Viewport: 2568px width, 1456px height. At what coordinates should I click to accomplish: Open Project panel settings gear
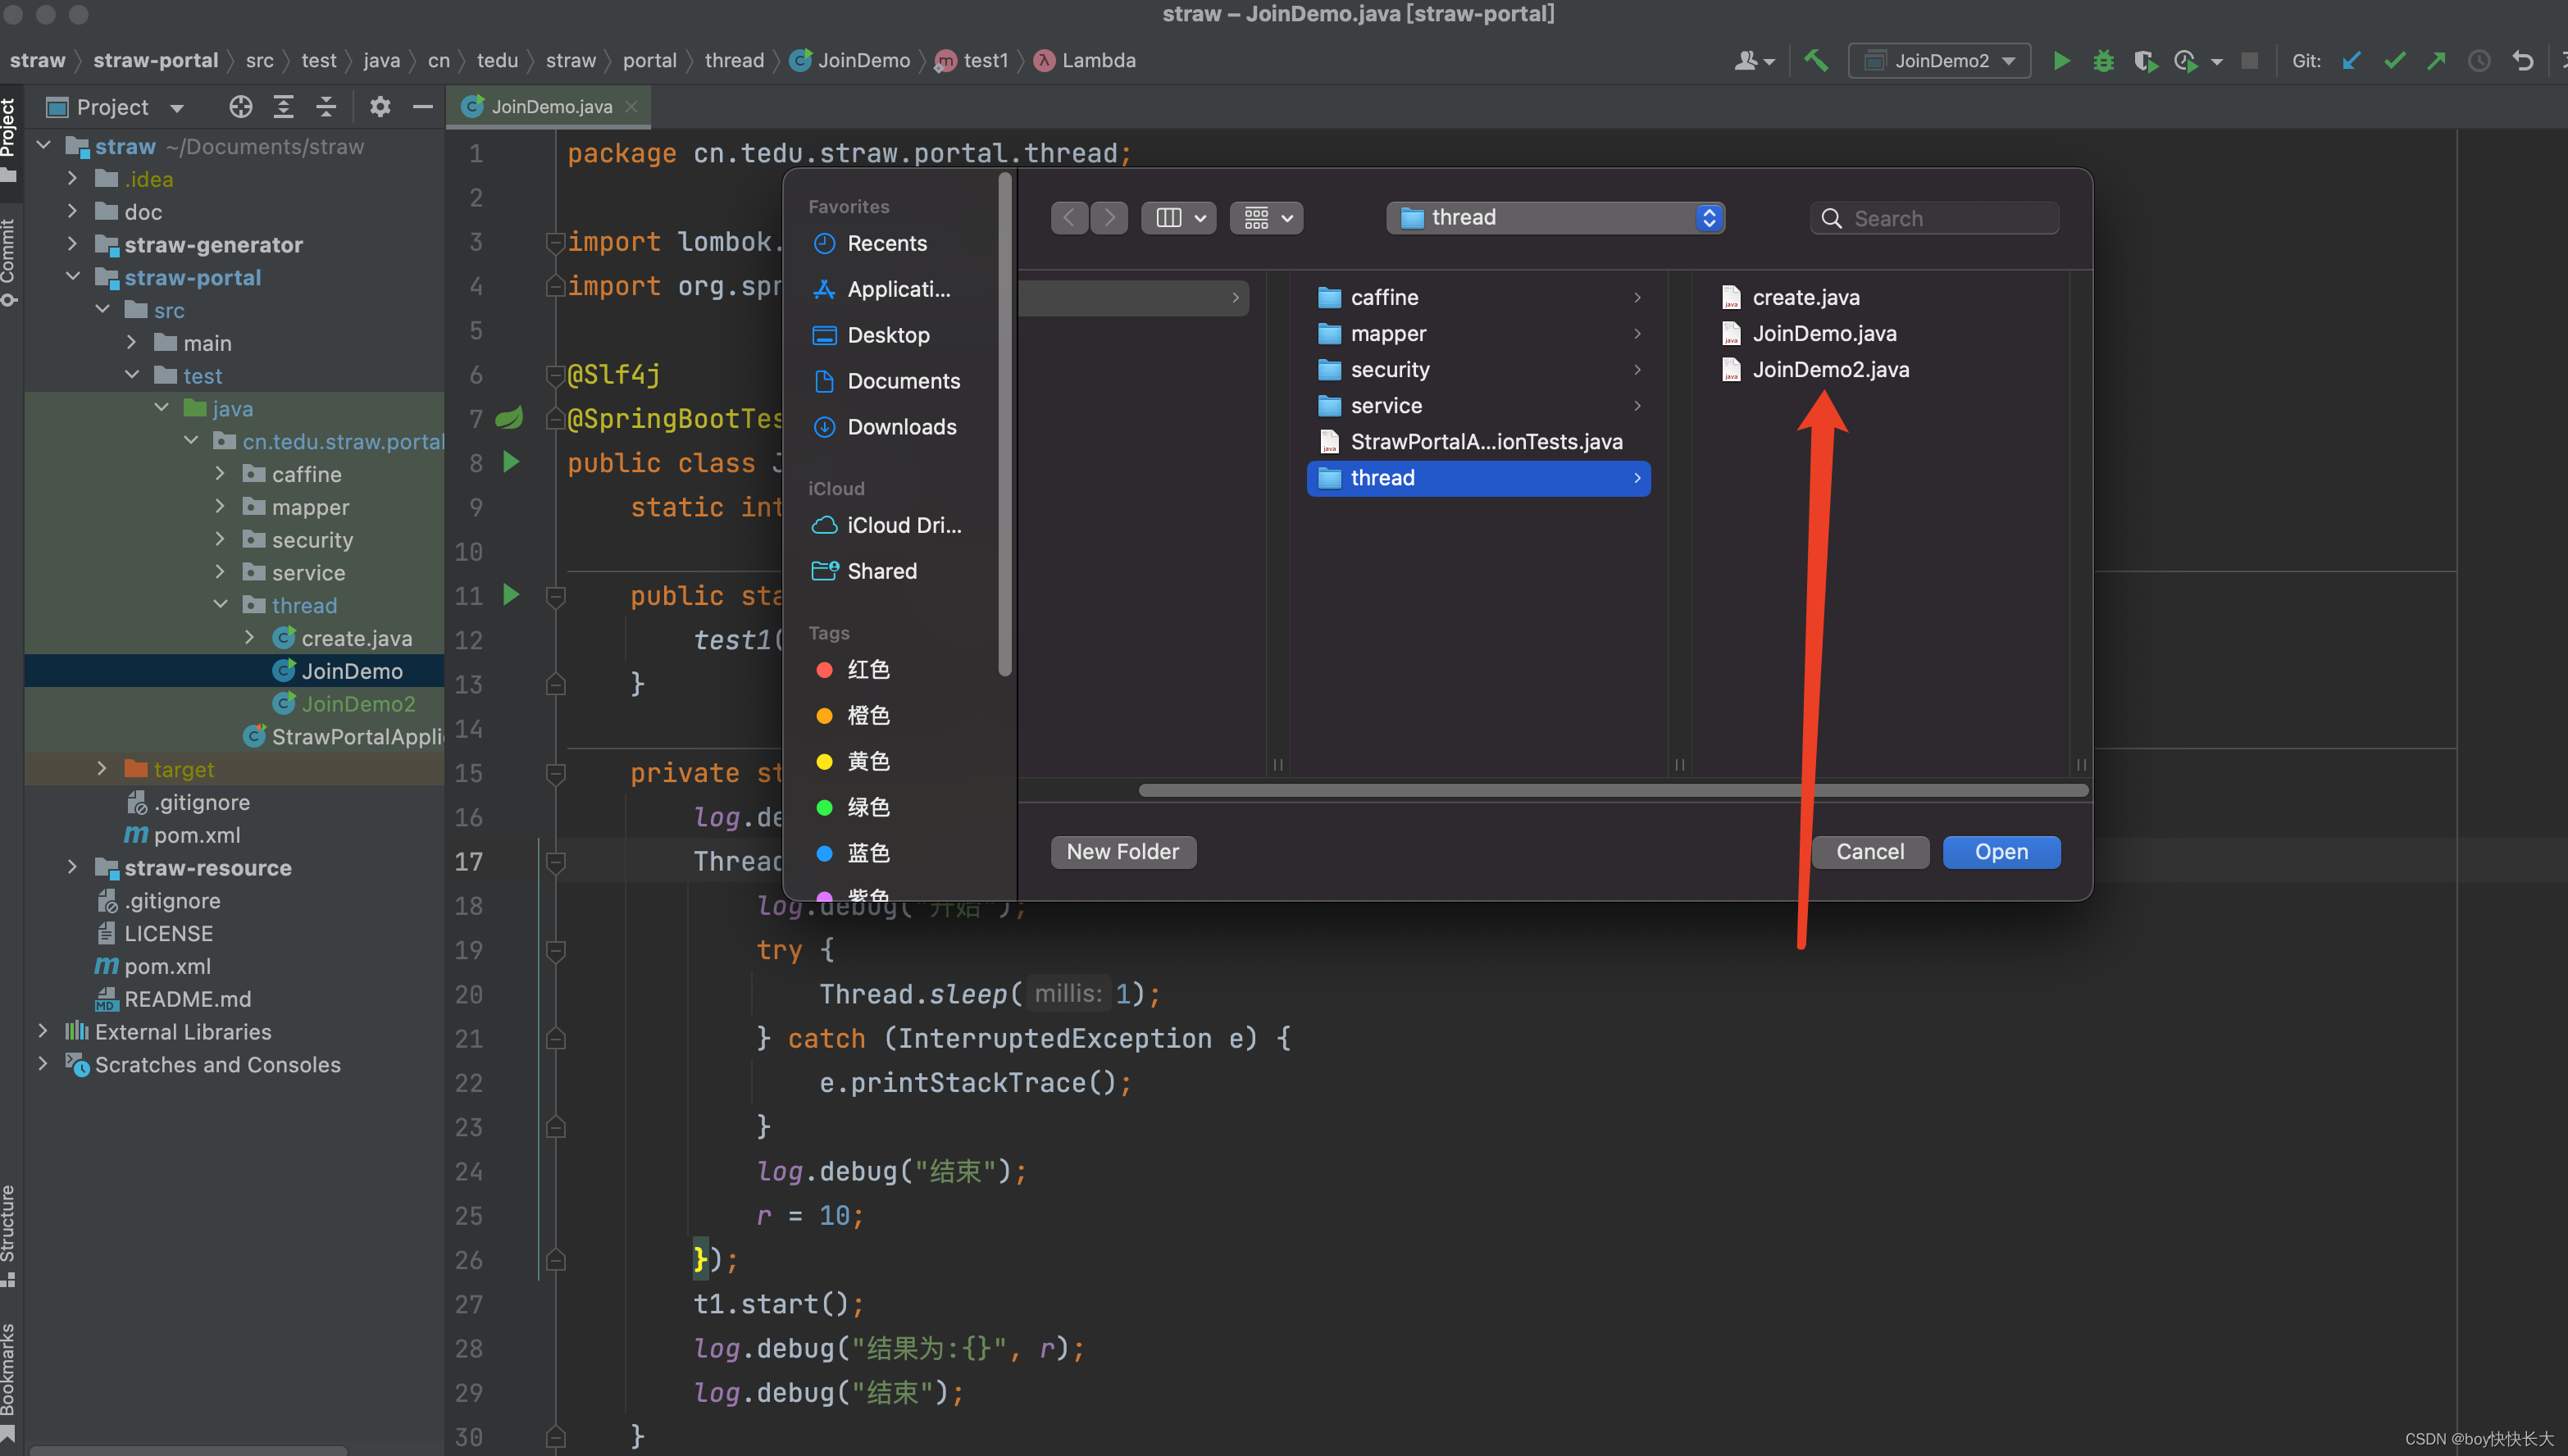[379, 107]
